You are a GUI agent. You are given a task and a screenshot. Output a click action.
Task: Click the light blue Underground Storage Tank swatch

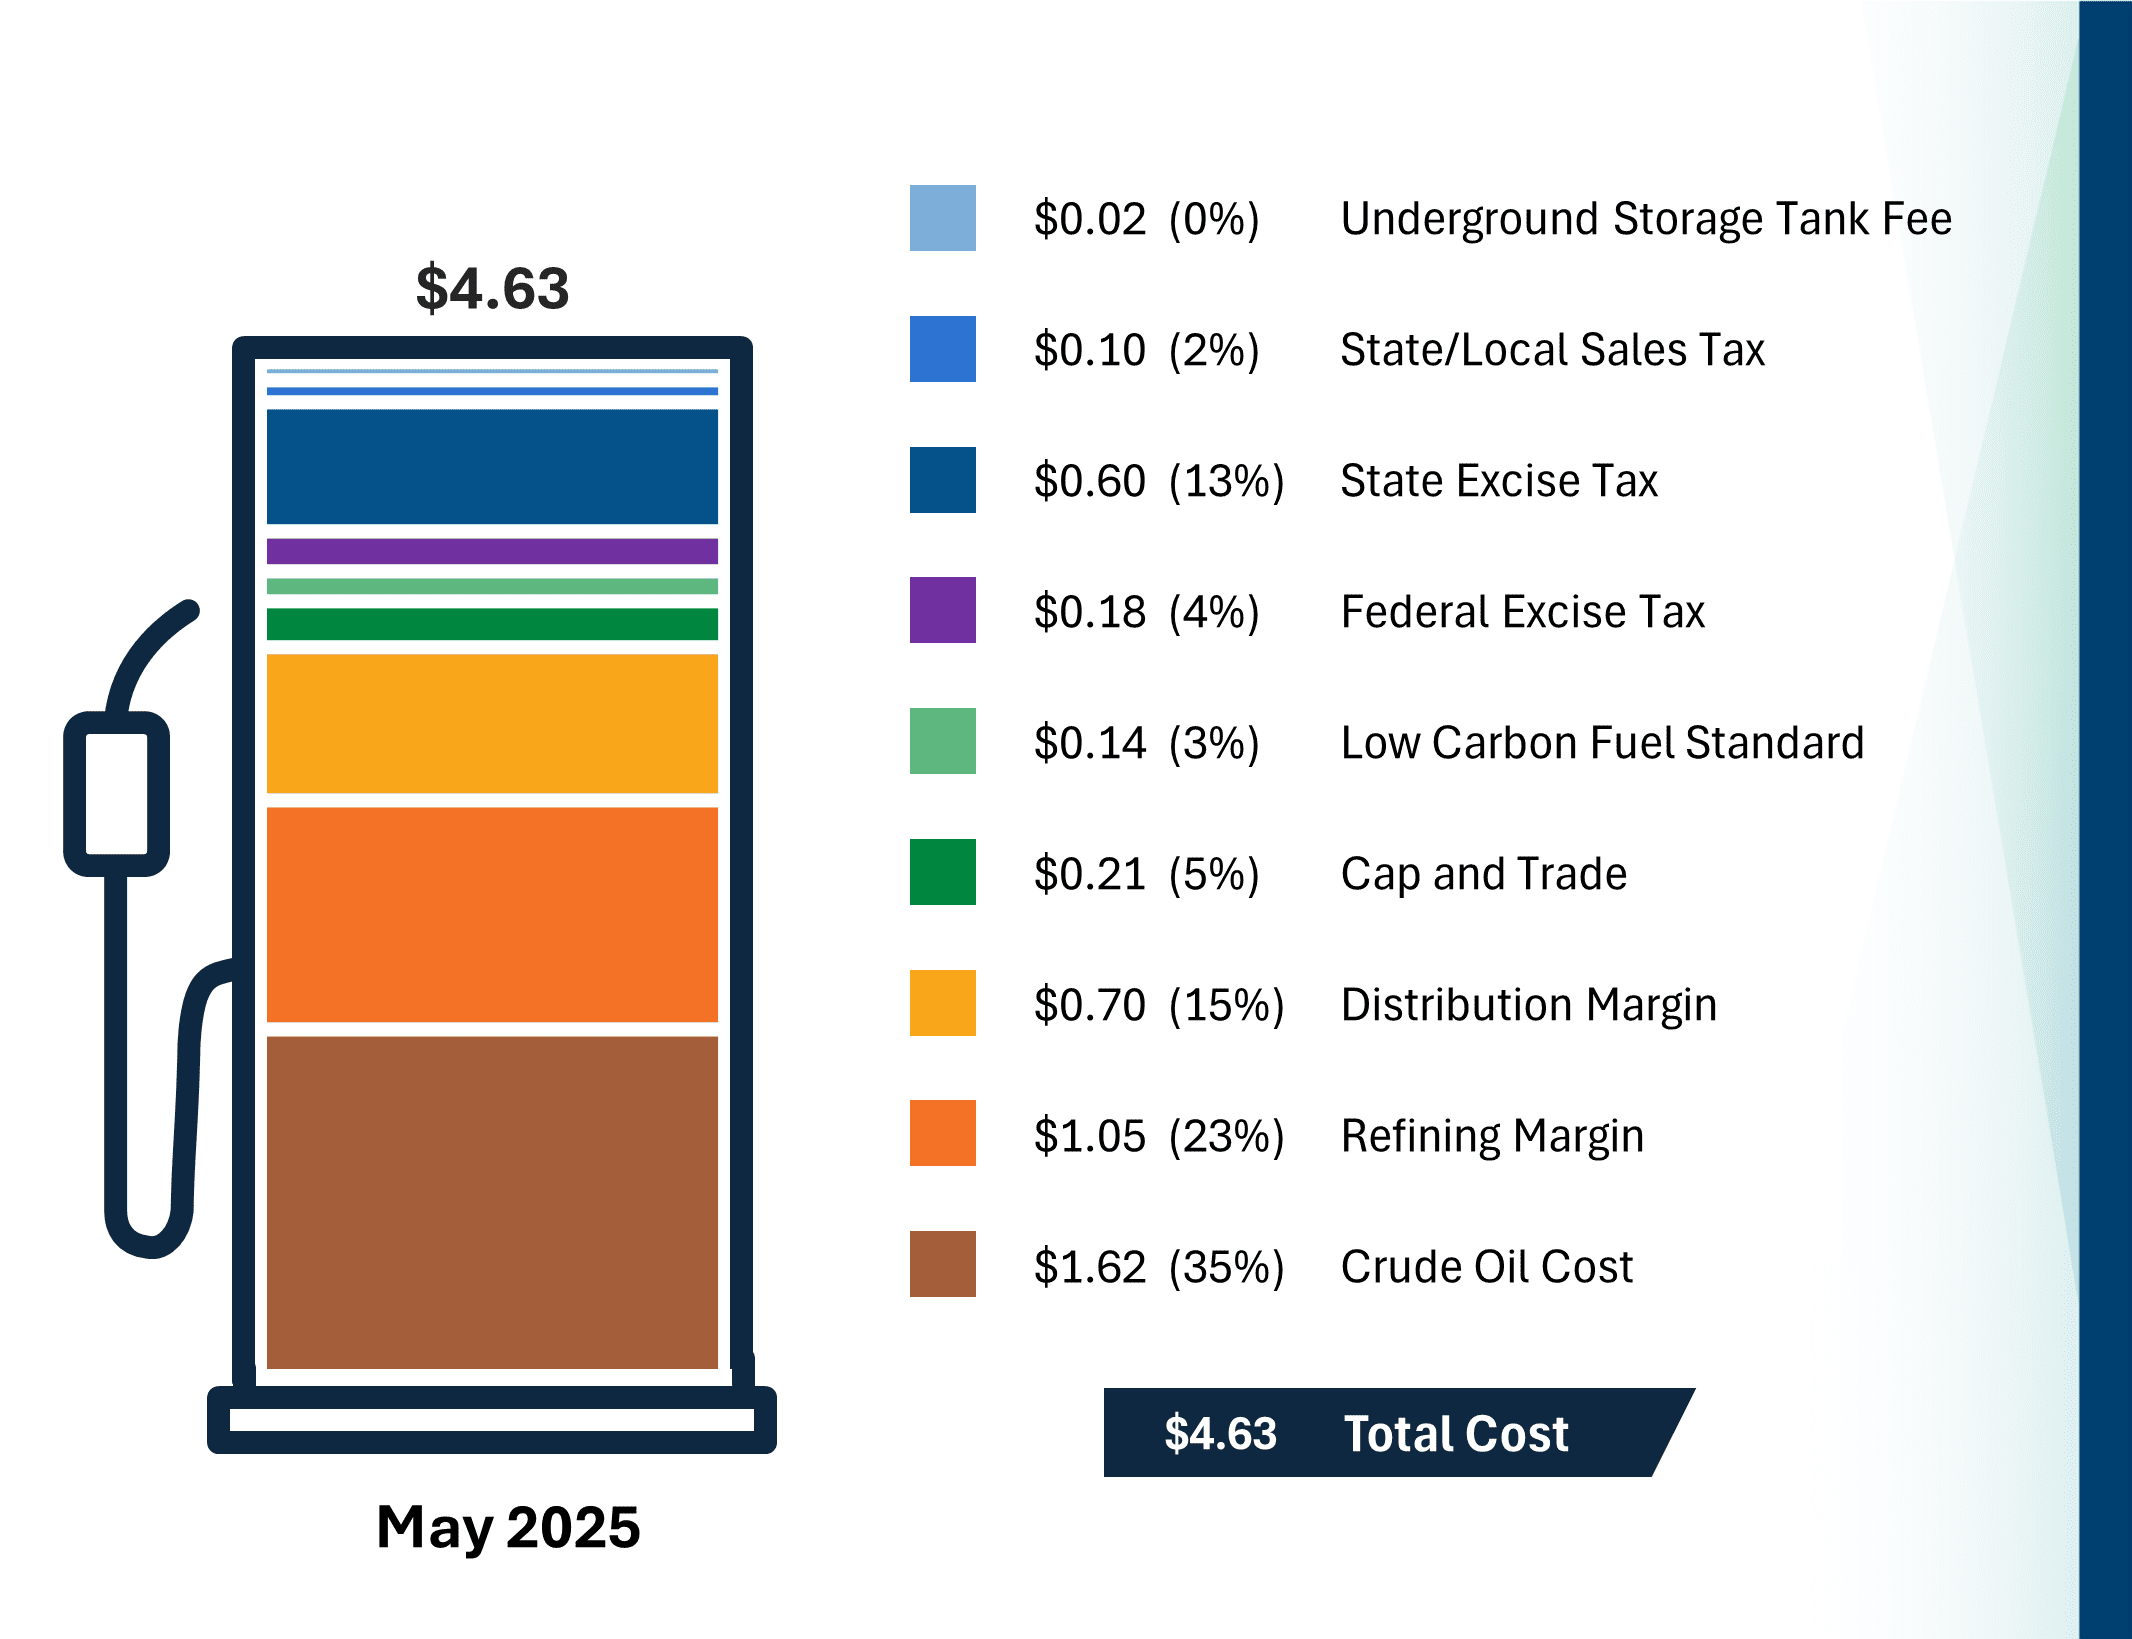pyautogui.click(x=942, y=218)
